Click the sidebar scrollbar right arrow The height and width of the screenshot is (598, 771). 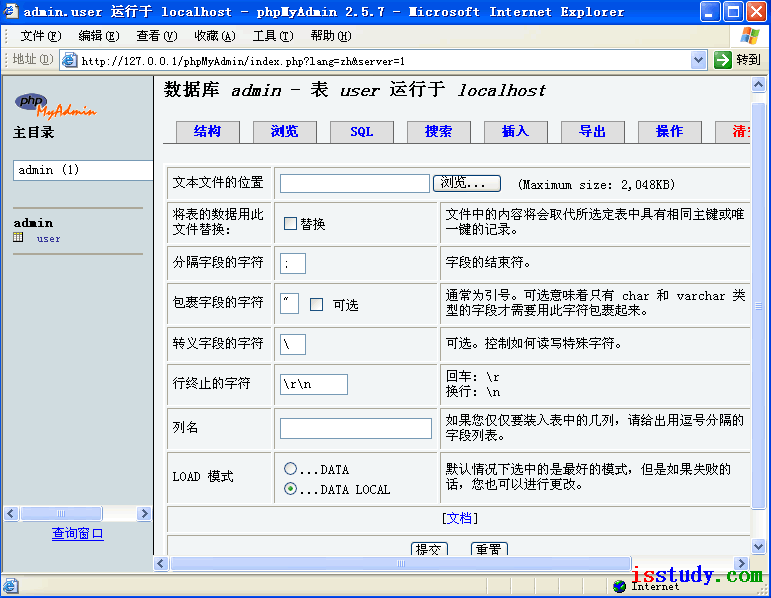[x=144, y=513]
